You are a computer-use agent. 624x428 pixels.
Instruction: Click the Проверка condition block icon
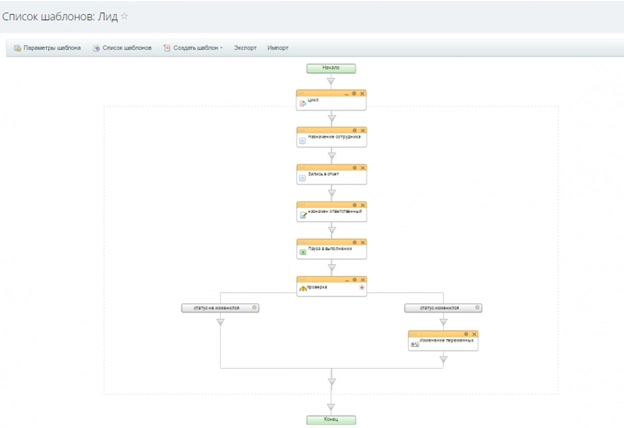[x=303, y=289]
